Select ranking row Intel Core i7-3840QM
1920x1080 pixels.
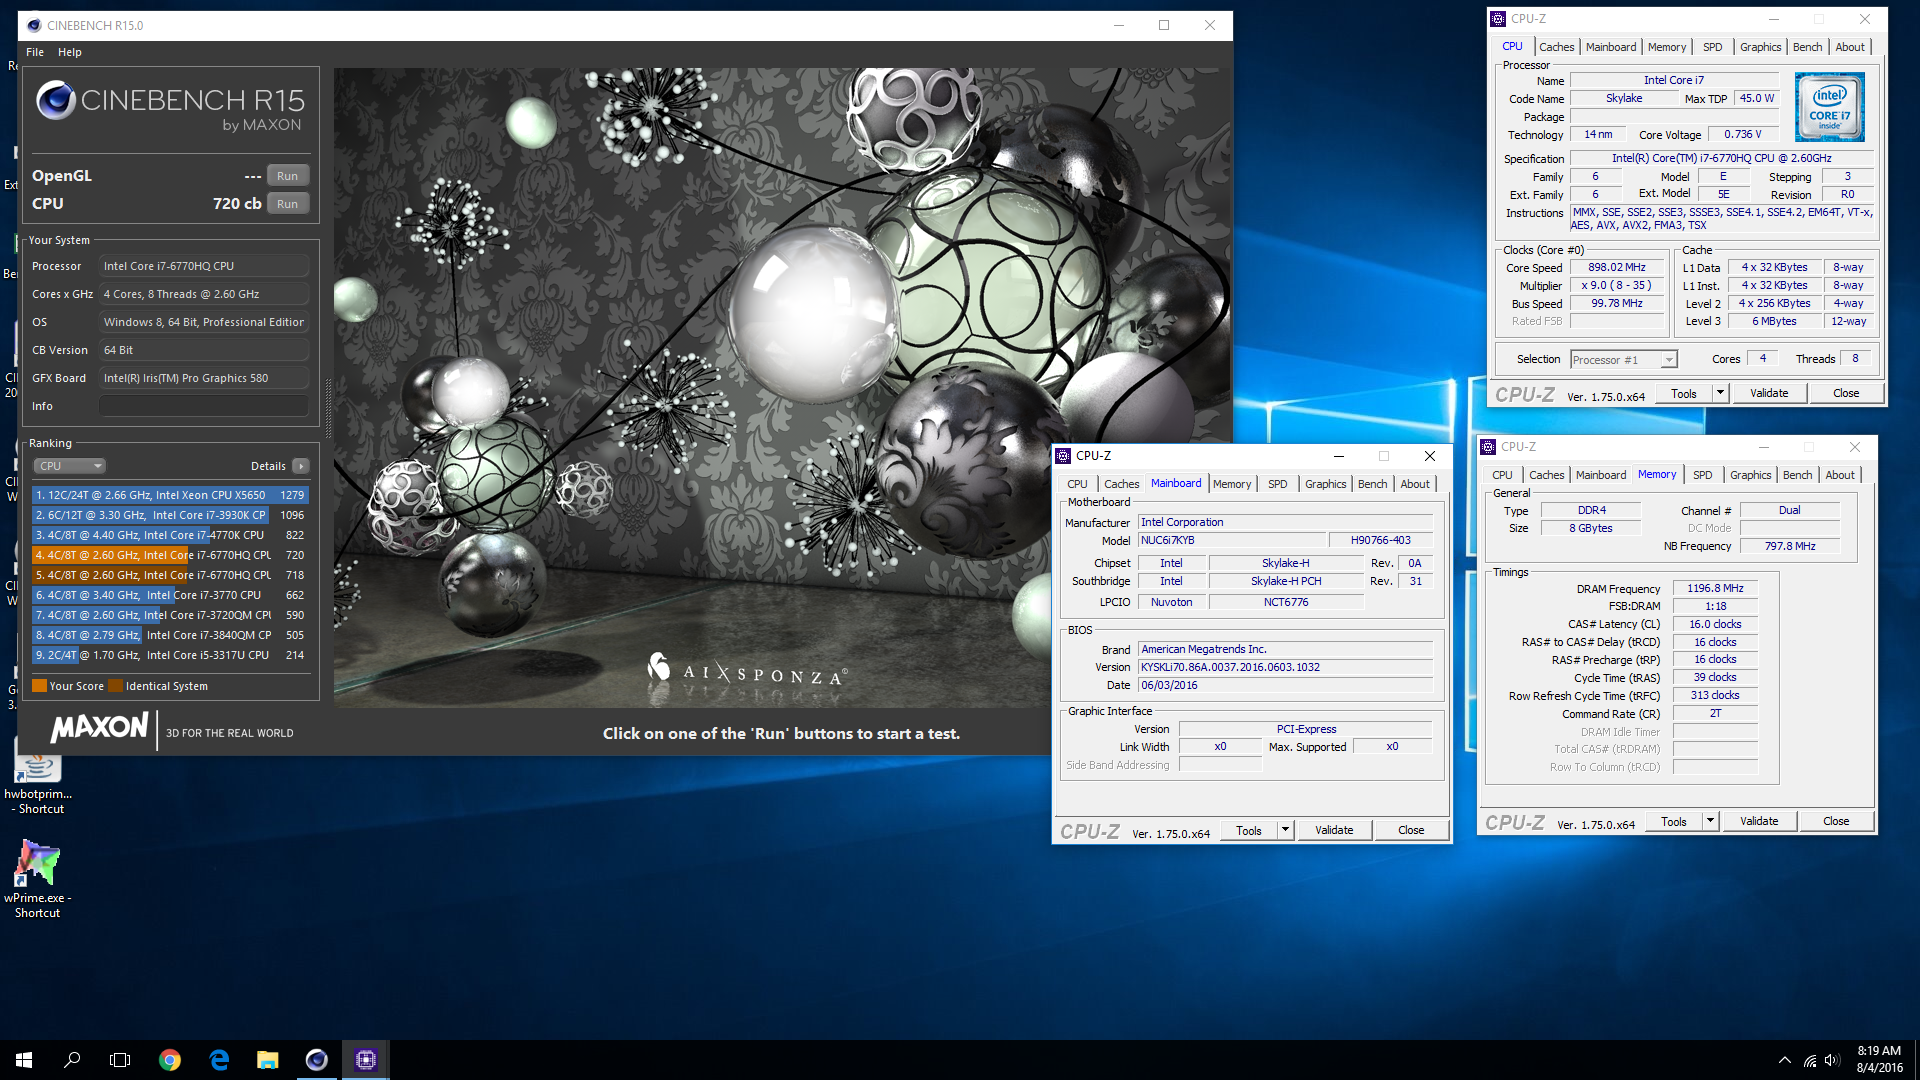170,635
